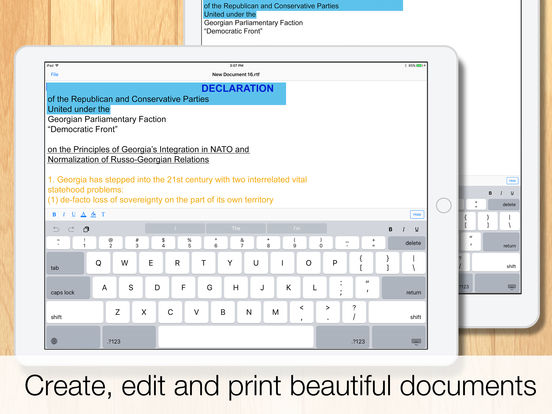Viewport: 552px width, 414px height.
Task: Tap the redo arrow above keyboard
Action: (x=71, y=230)
